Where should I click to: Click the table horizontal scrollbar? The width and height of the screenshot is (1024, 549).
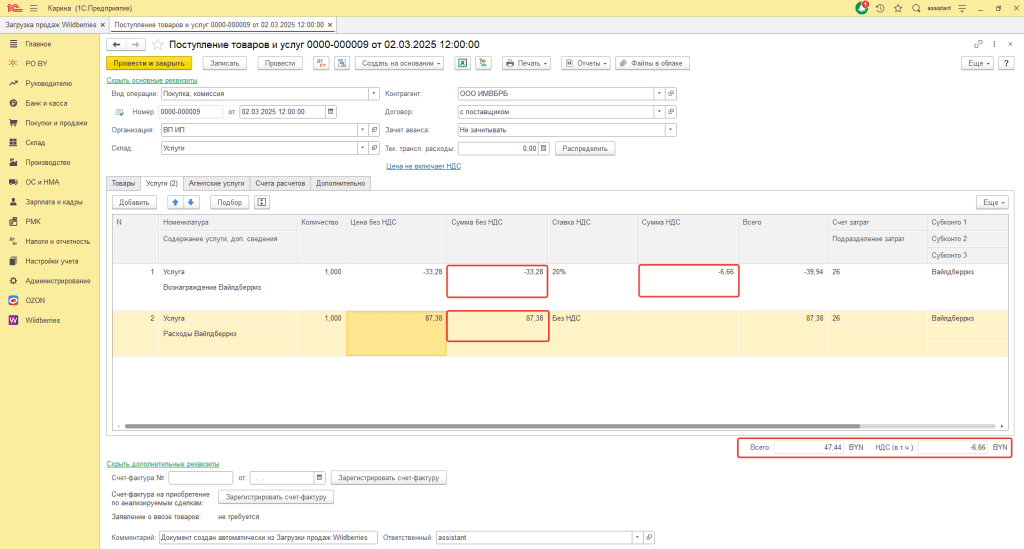pos(492,426)
